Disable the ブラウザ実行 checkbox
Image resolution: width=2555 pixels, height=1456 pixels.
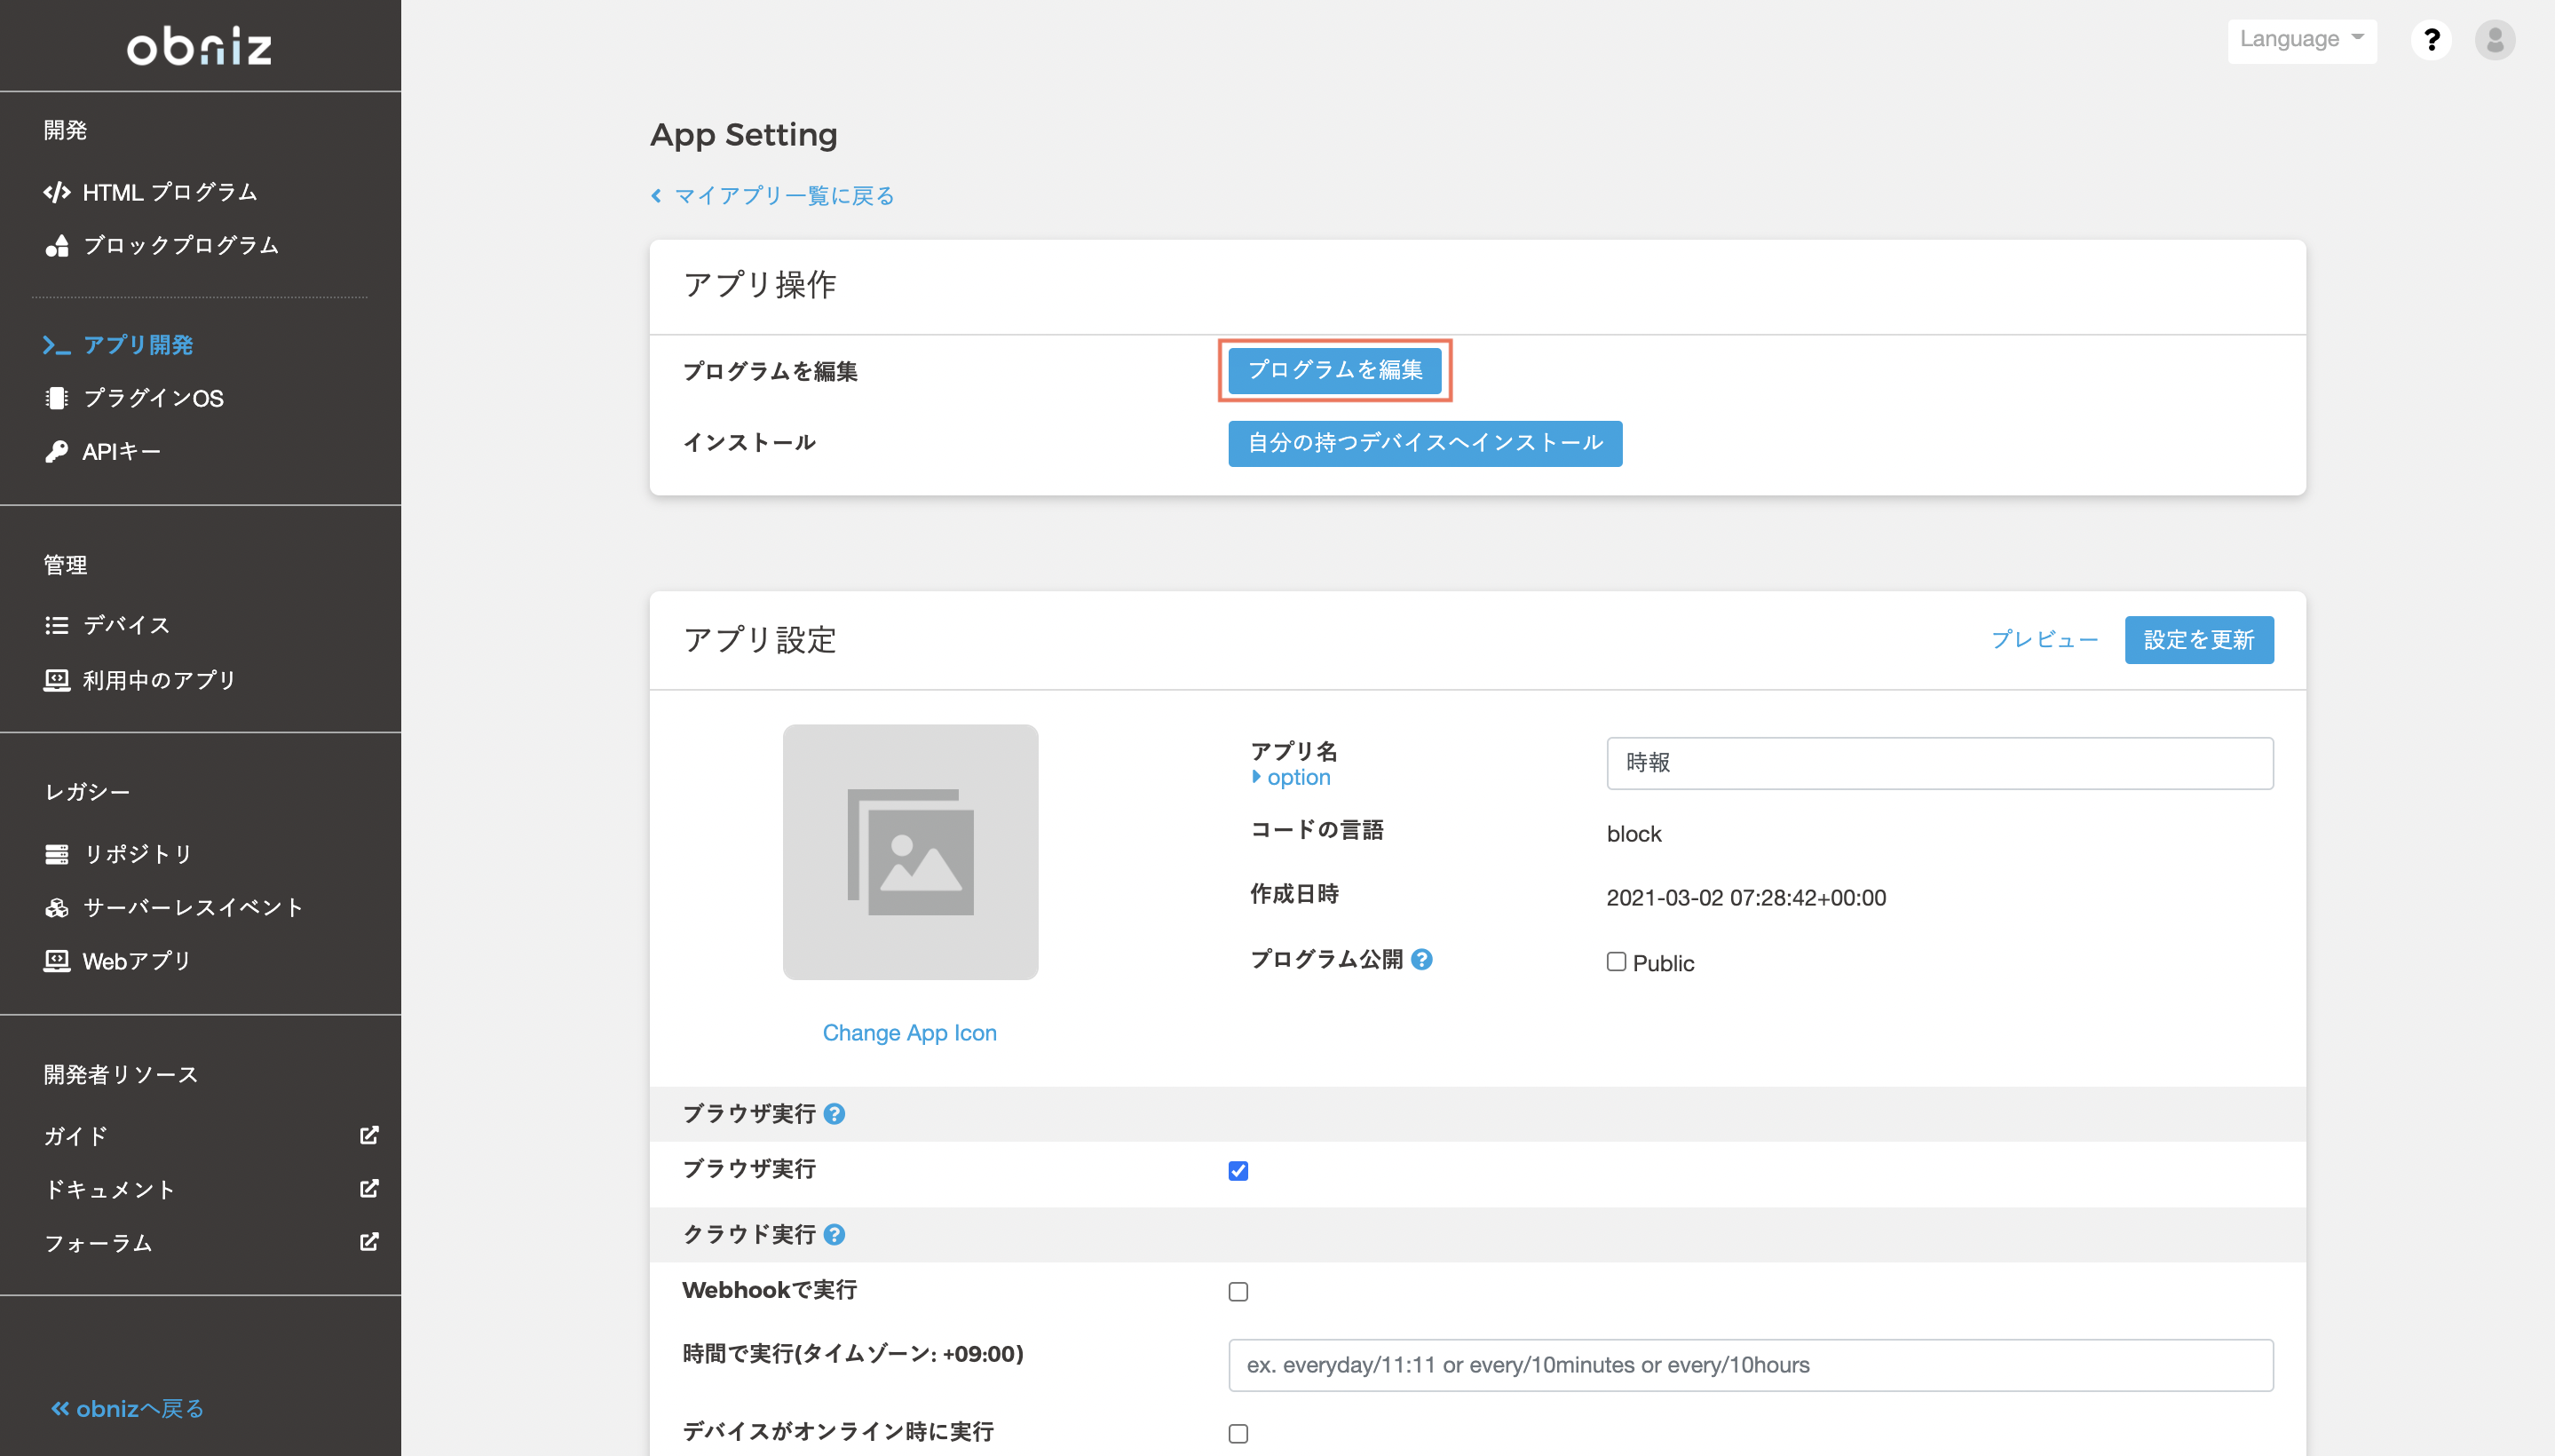pos(1238,1170)
